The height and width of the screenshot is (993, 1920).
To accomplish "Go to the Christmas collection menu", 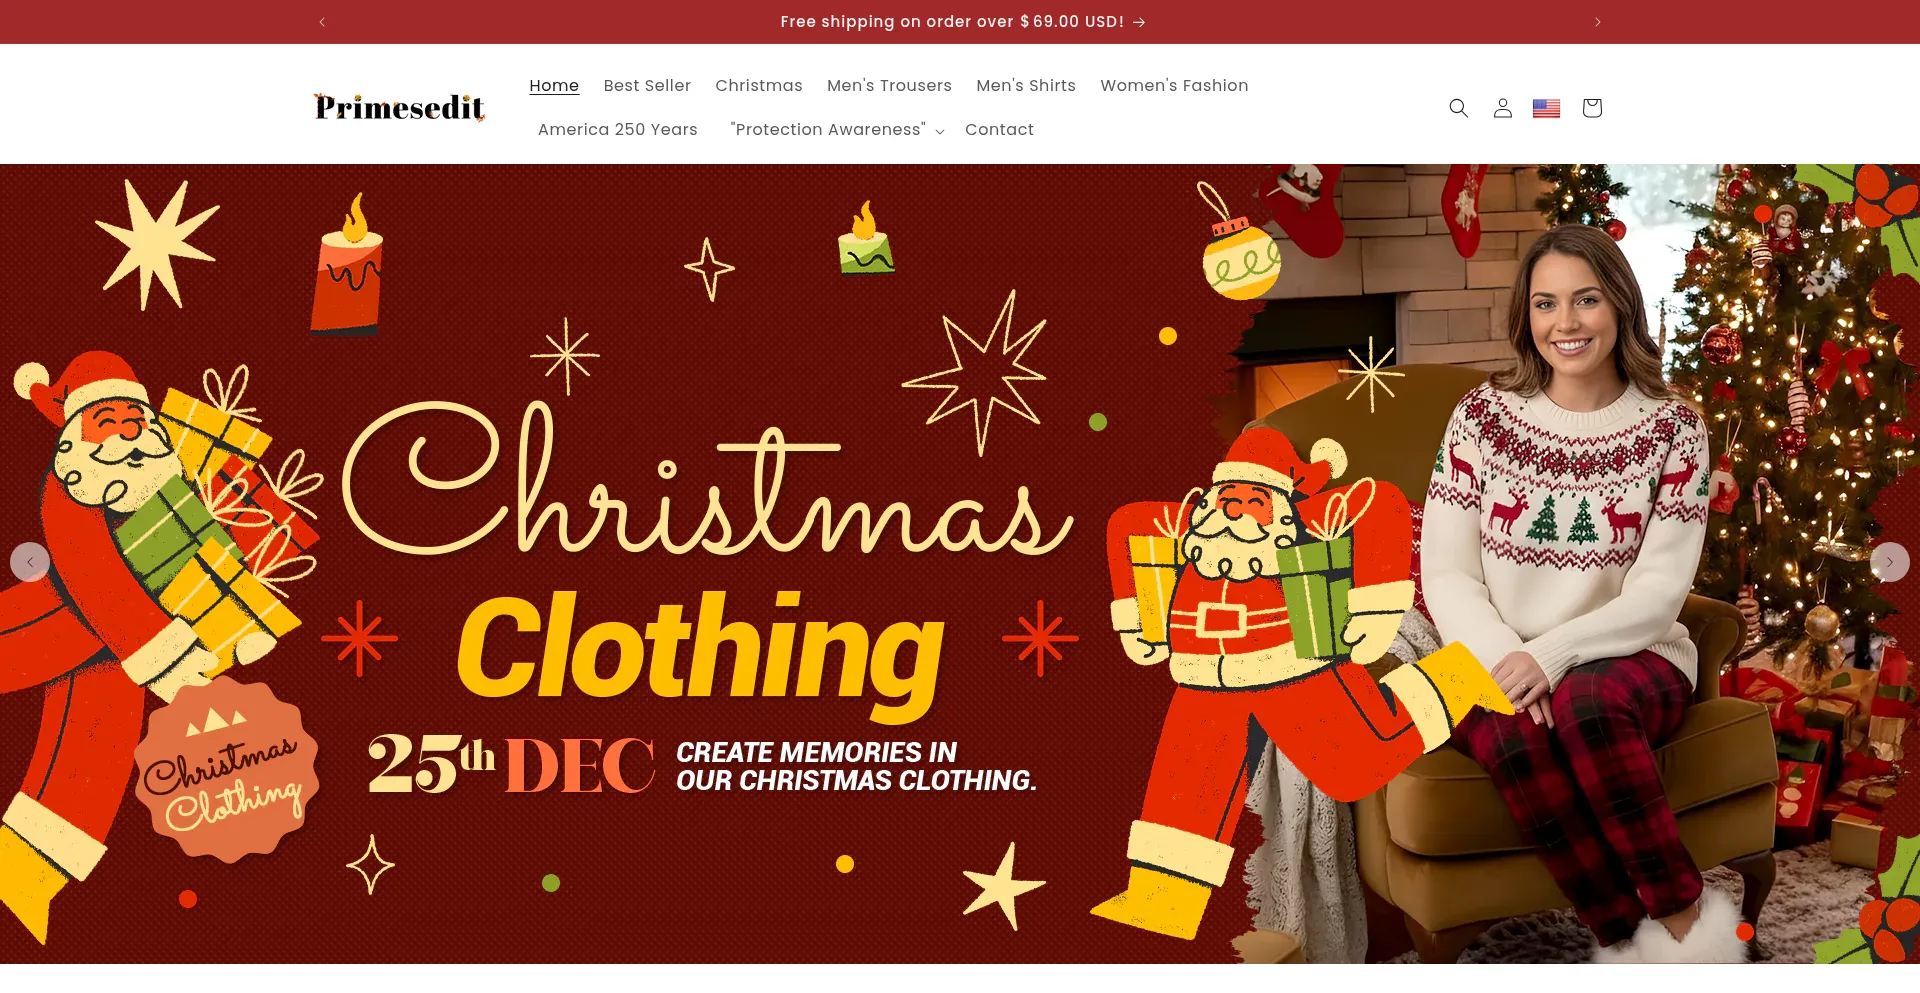I will coord(759,86).
